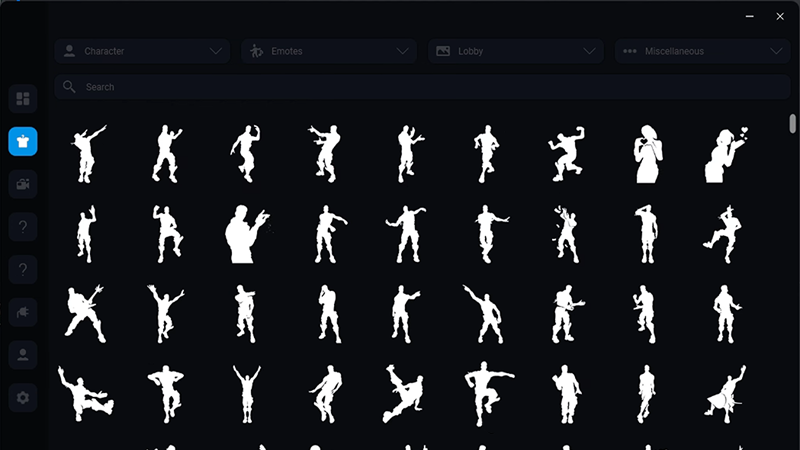Select the arms-out T-pose emote in second row

click(x=407, y=234)
